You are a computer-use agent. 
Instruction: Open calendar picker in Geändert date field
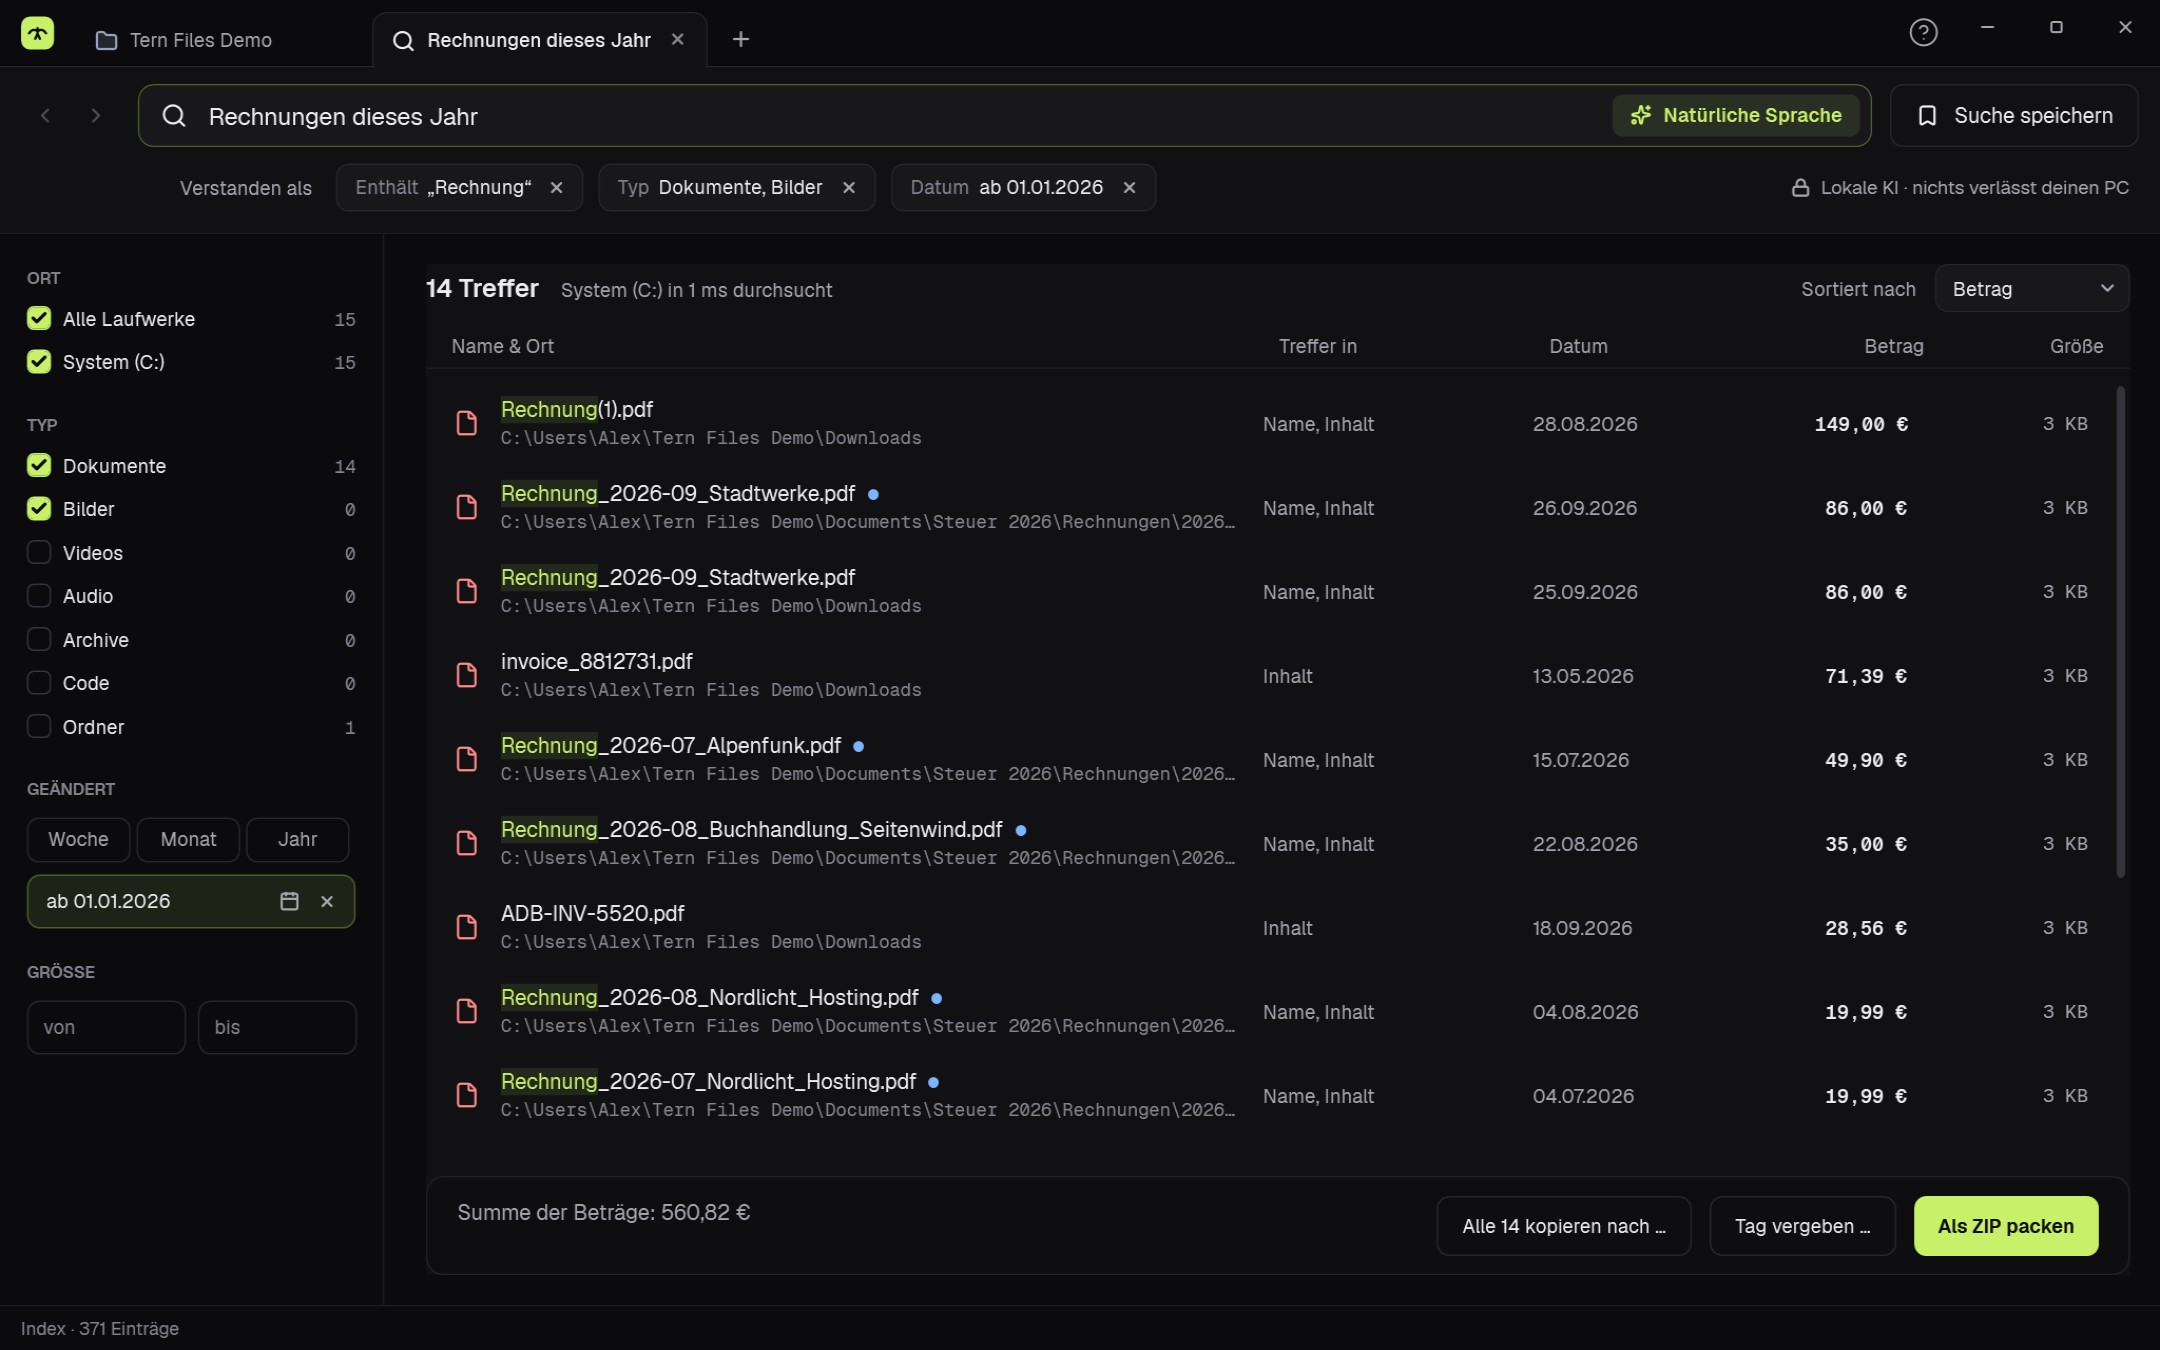[289, 901]
